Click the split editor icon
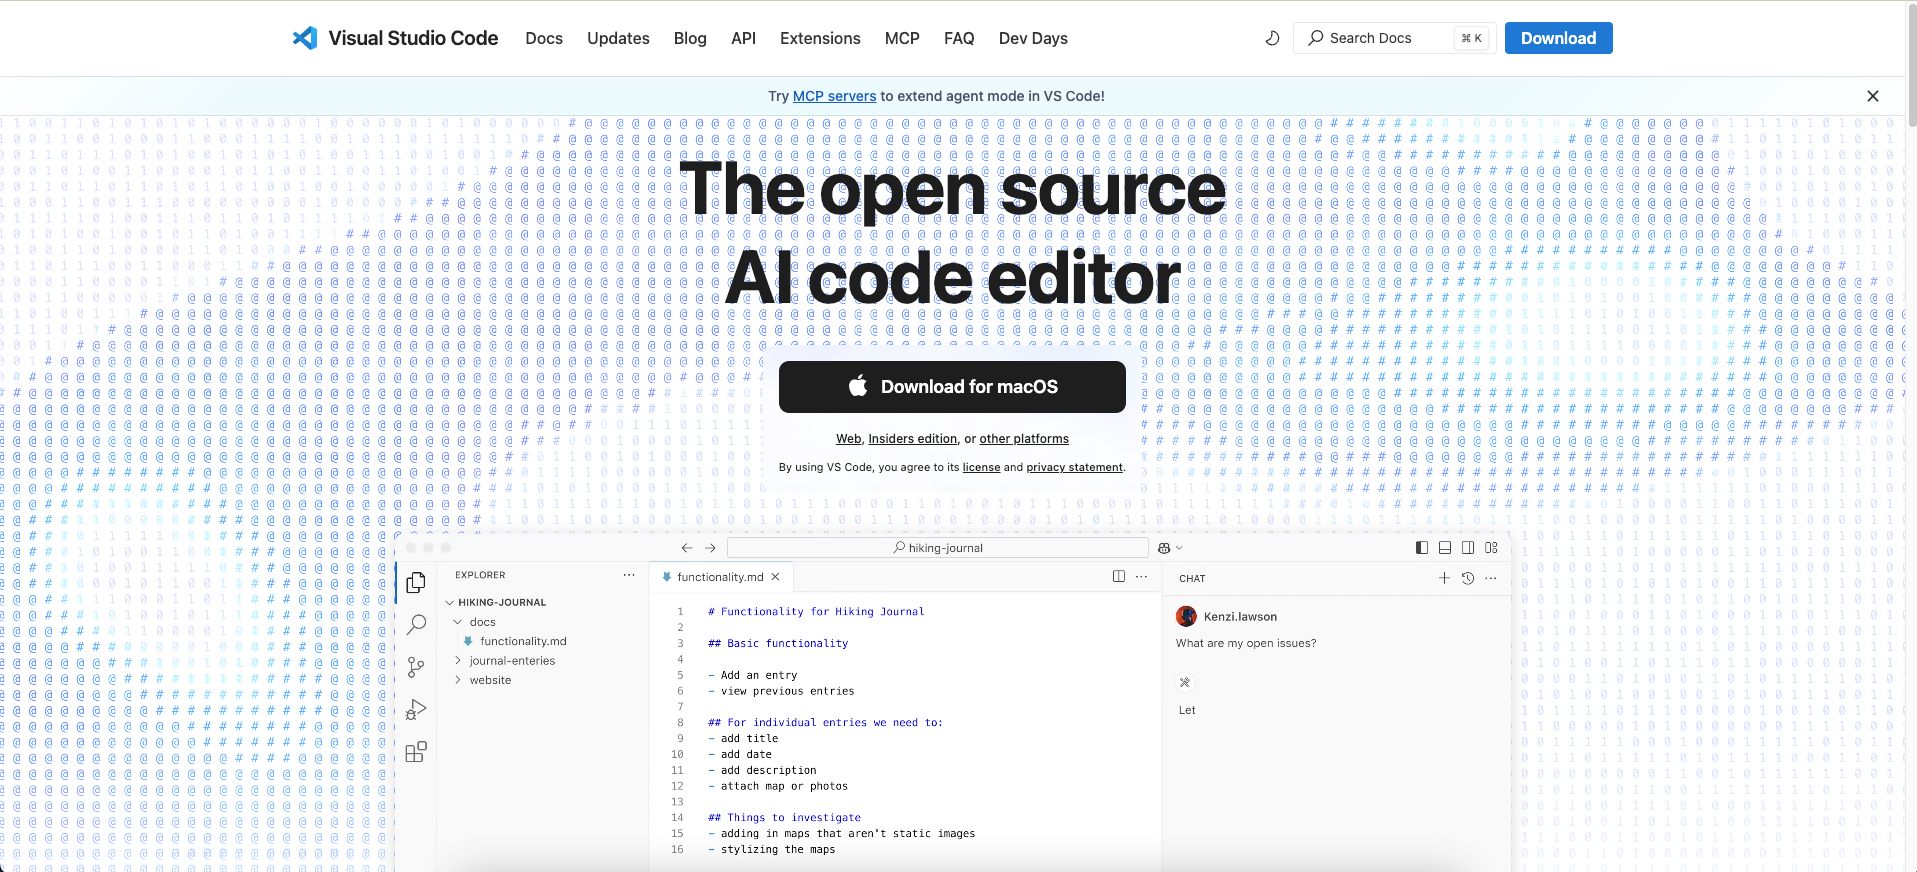The image size is (1917, 872). [x=1119, y=577]
